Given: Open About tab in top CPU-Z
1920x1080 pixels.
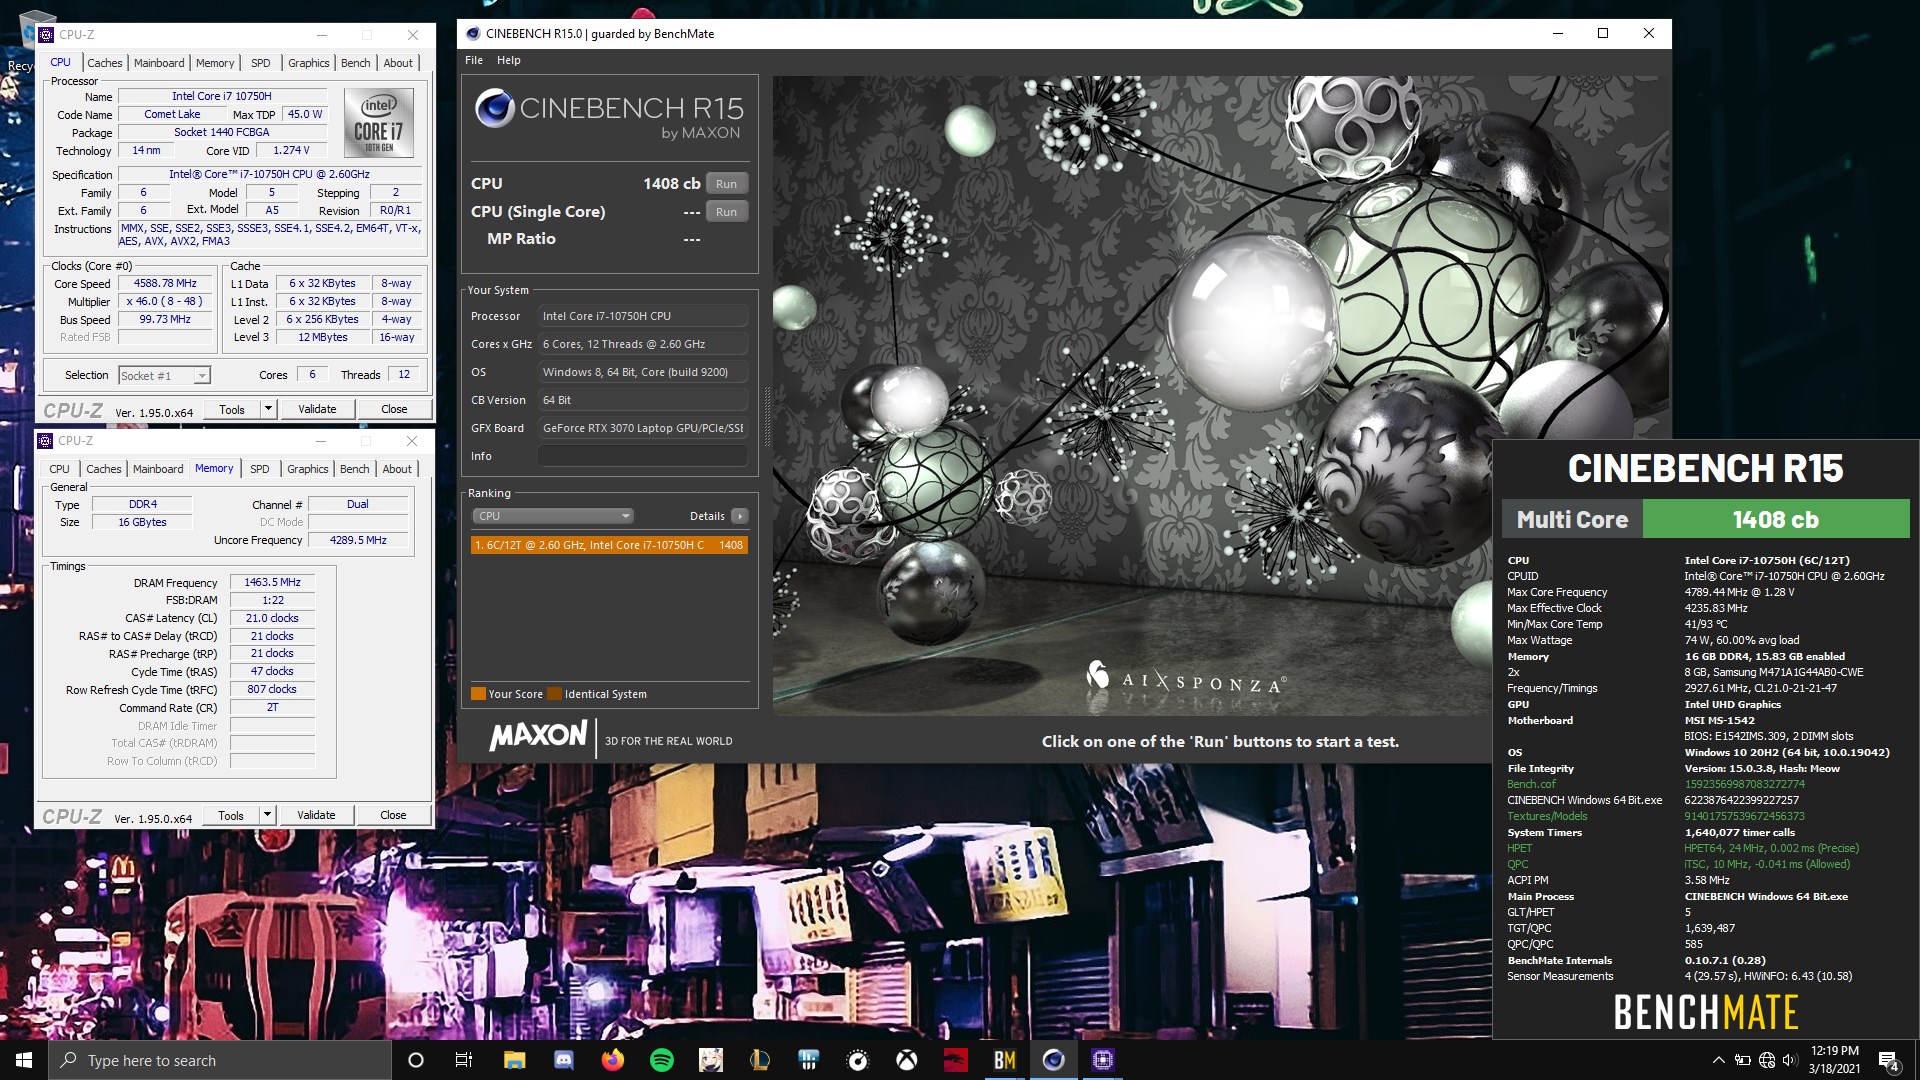Looking at the screenshot, I should pos(398,62).
